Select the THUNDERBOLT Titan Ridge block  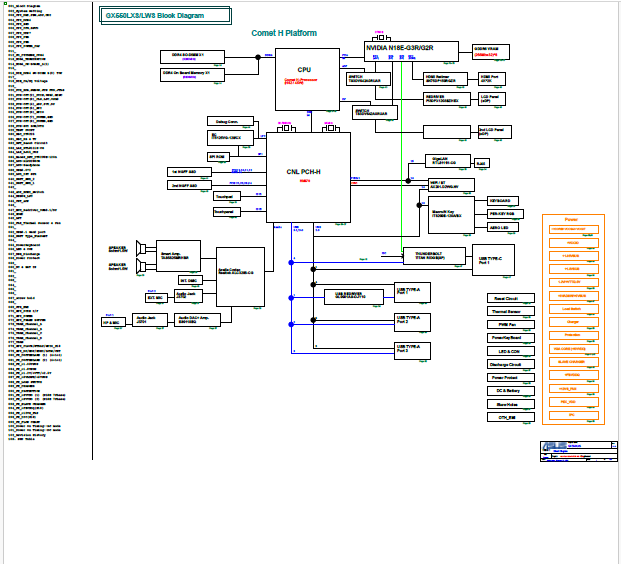434,256
